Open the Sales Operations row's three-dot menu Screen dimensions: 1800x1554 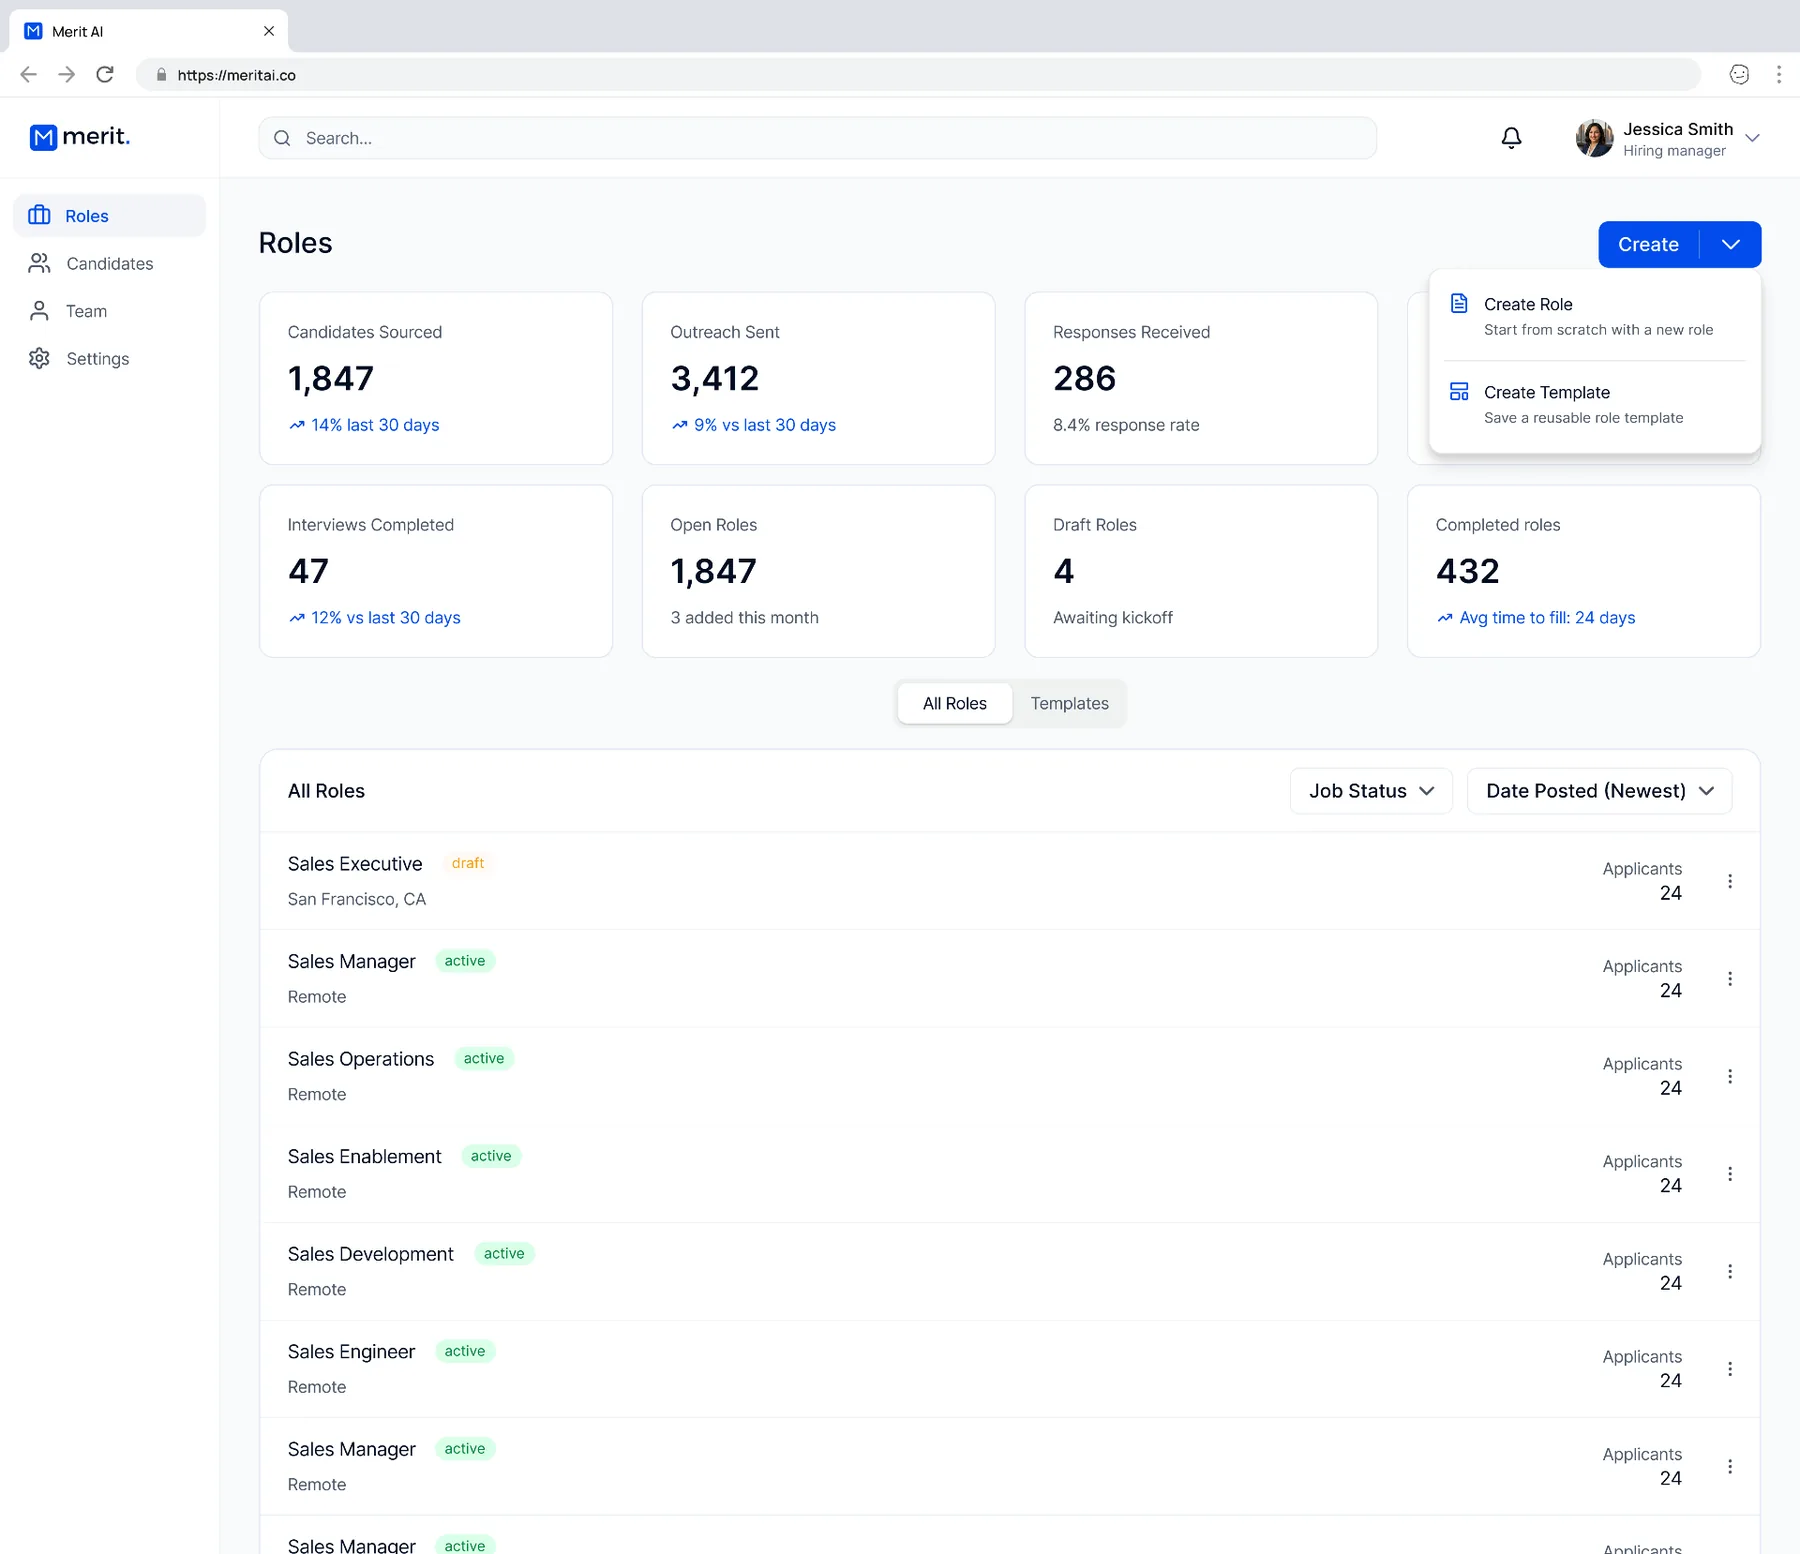[1729, 1076]
